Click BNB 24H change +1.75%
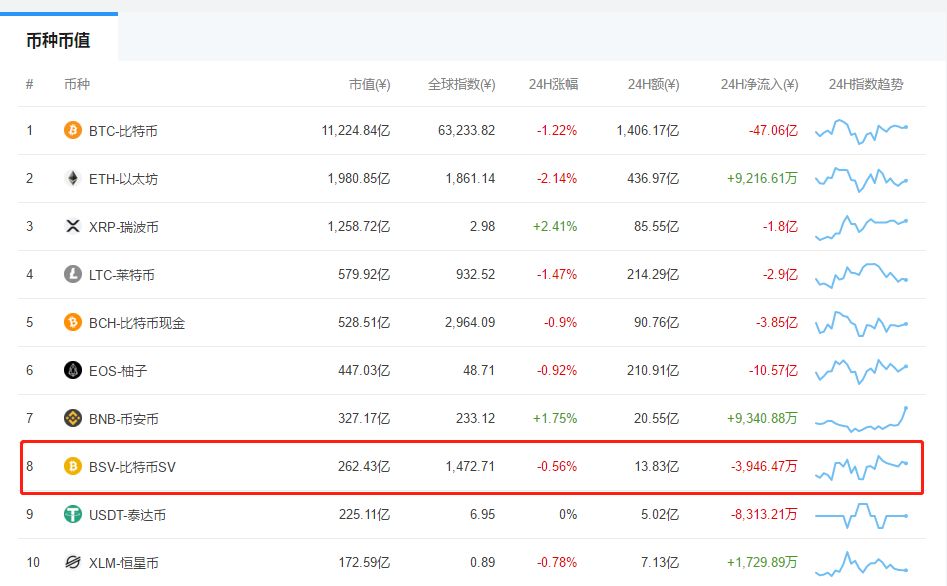Viewport: 947px width, 586px height. point(555,418)
